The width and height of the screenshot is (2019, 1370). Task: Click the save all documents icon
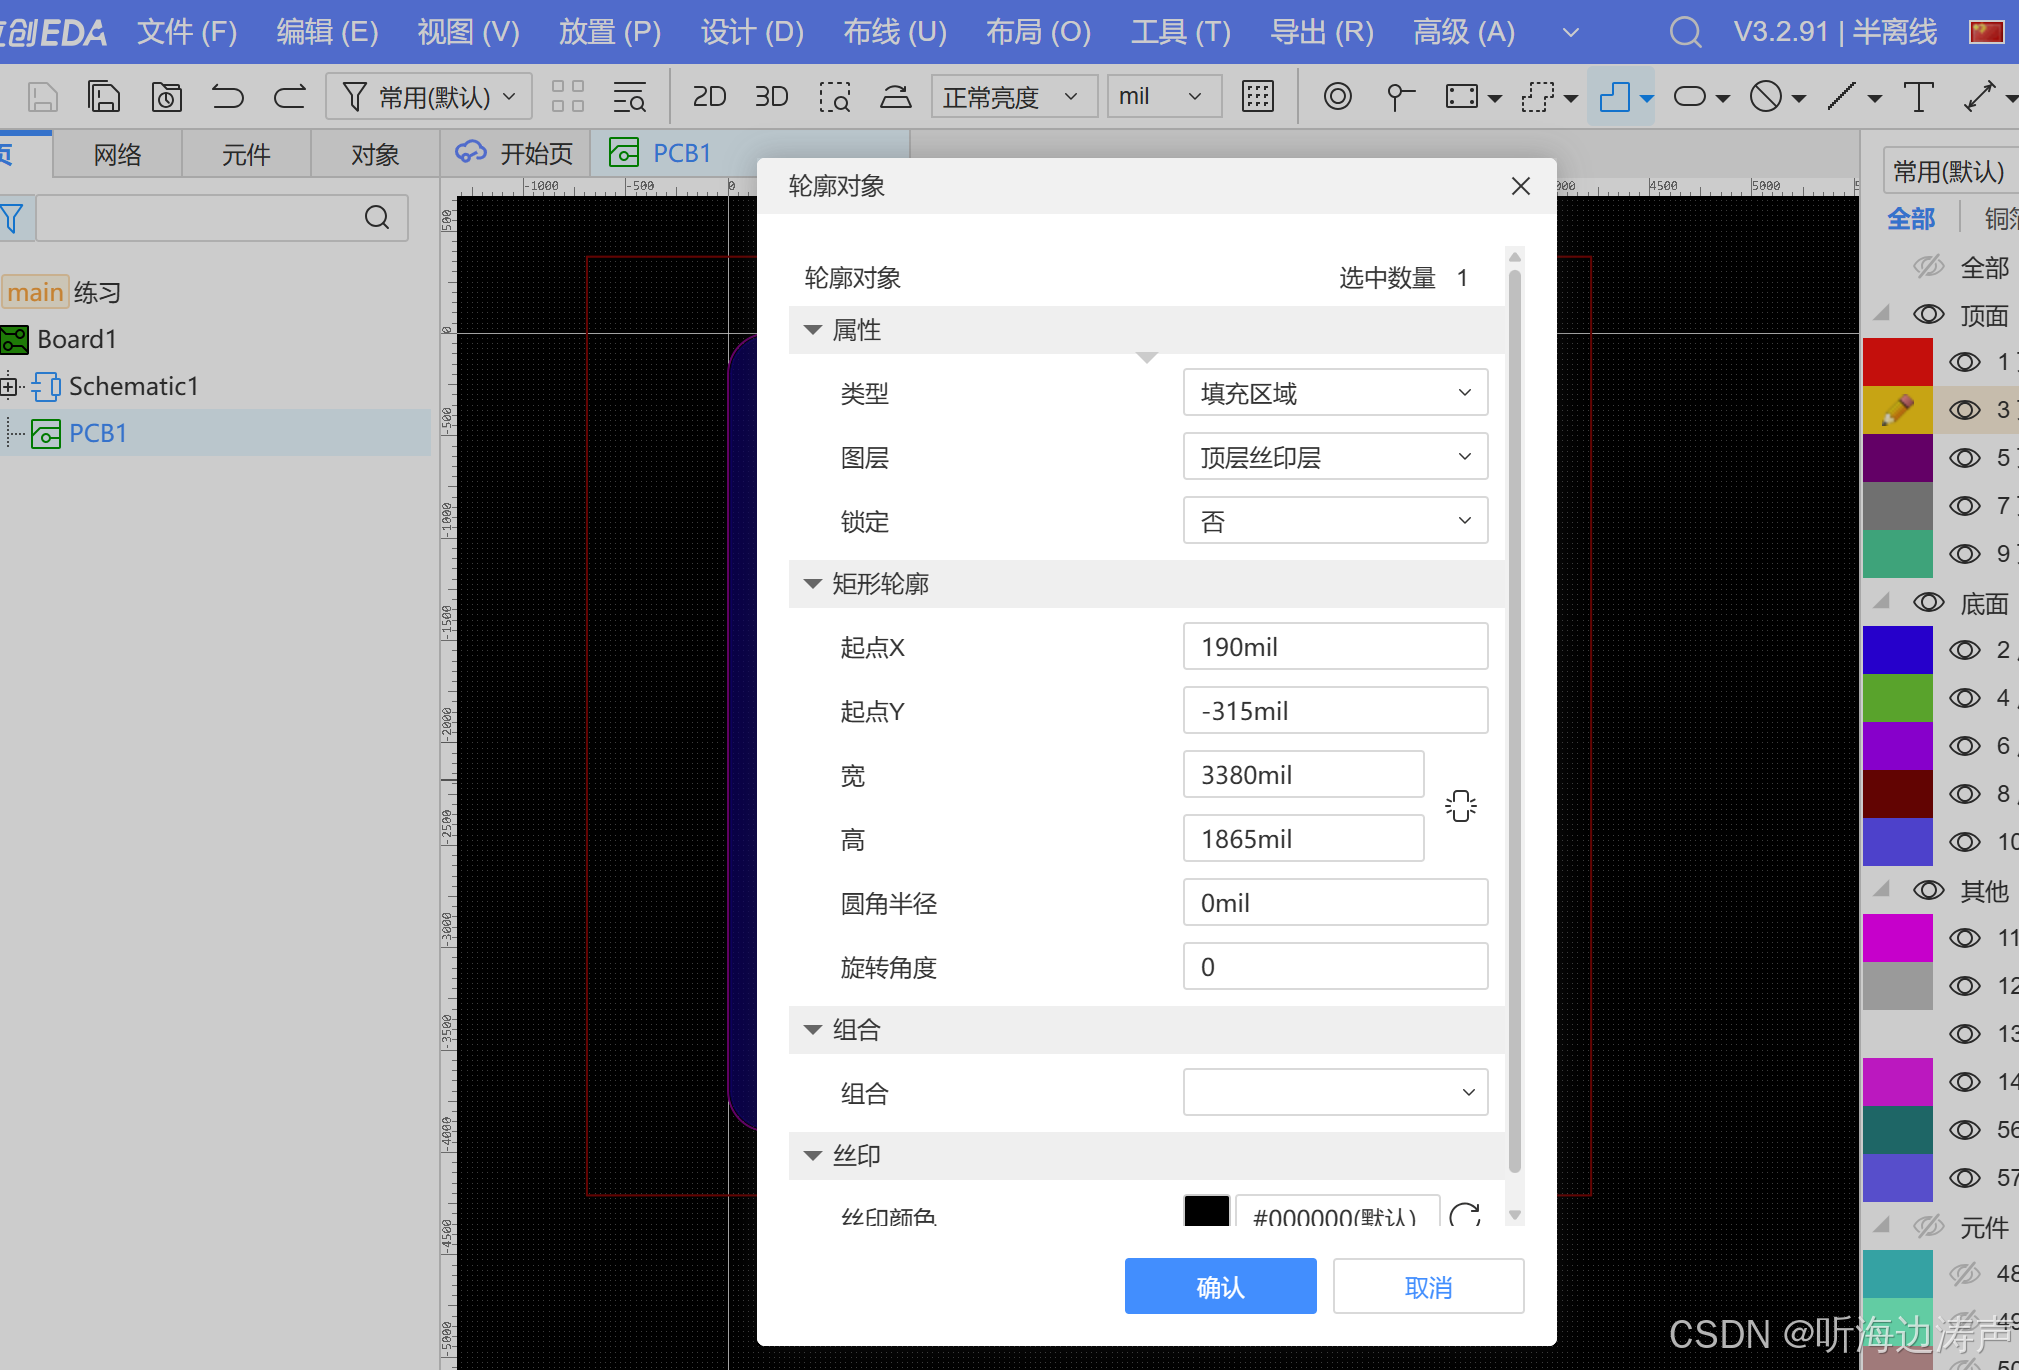tap(104, 97)
